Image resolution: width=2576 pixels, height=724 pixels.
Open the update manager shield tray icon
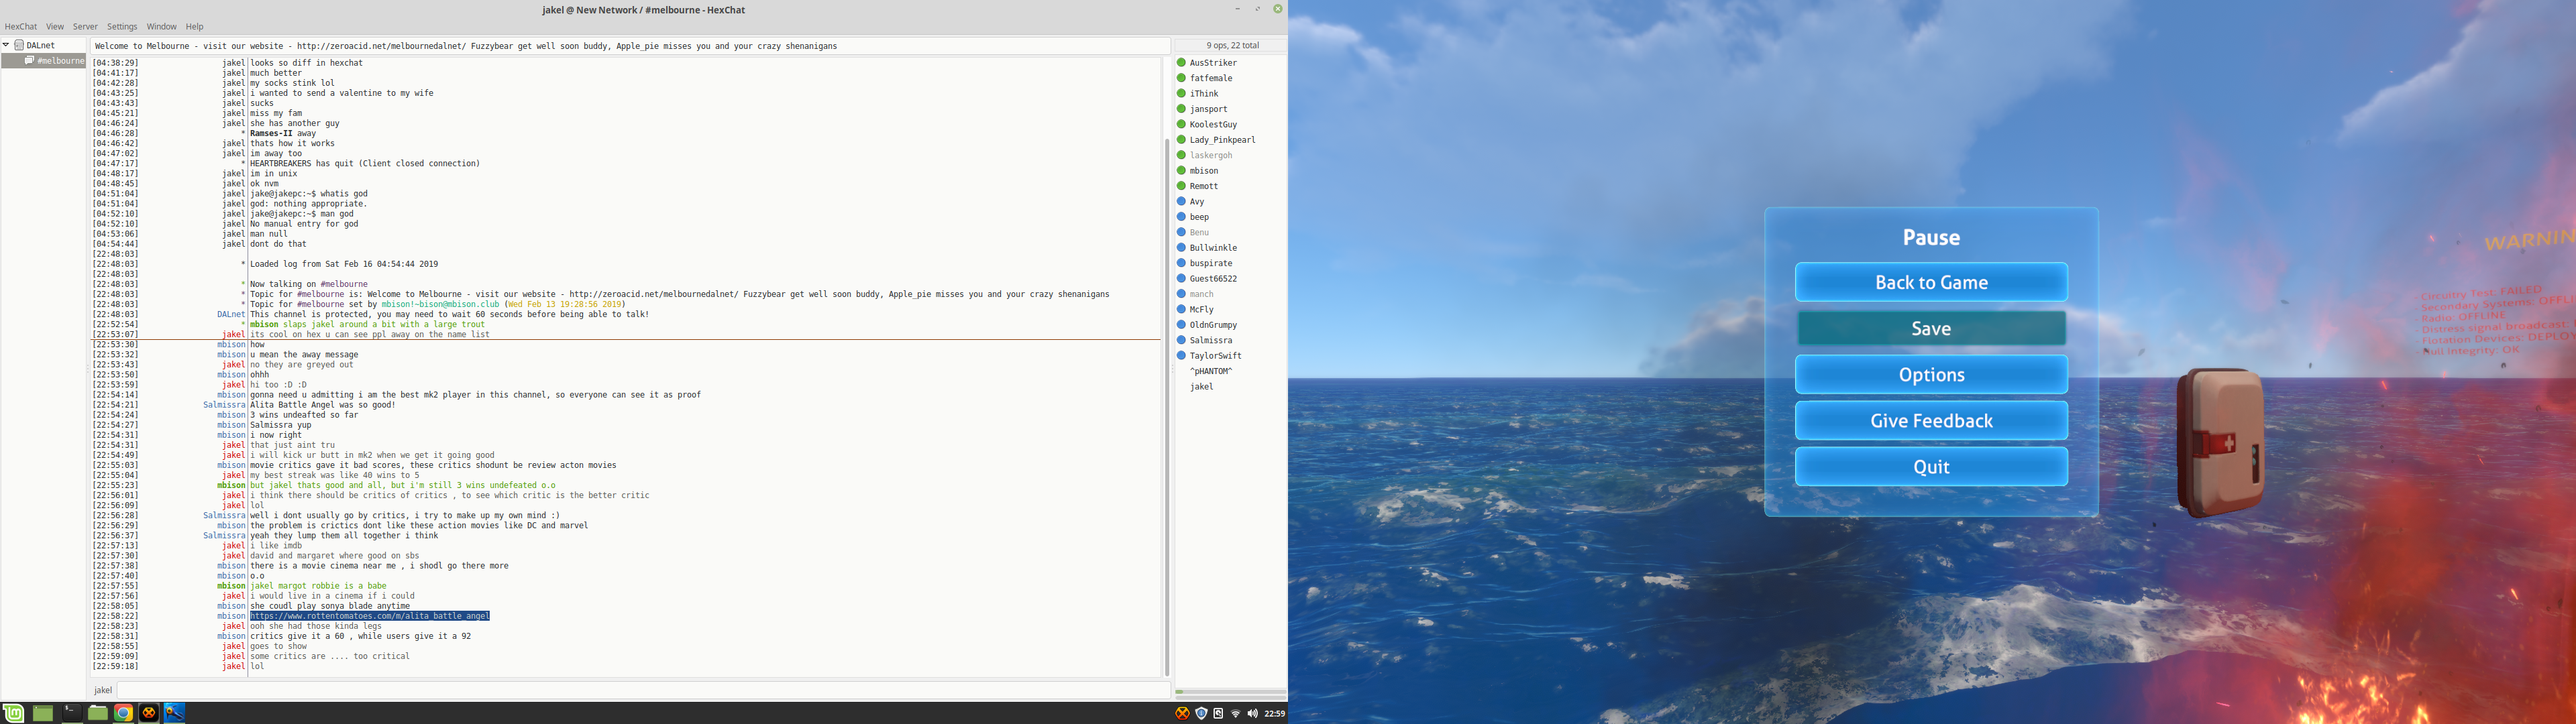click(1201, 713)
